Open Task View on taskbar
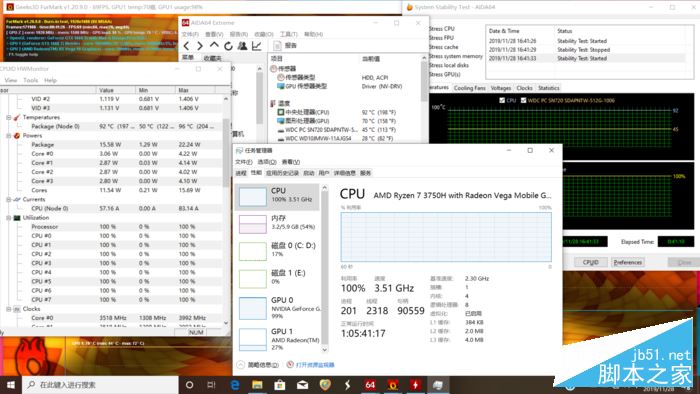Viewport: 700px width, 394px height. click(212, 385)
